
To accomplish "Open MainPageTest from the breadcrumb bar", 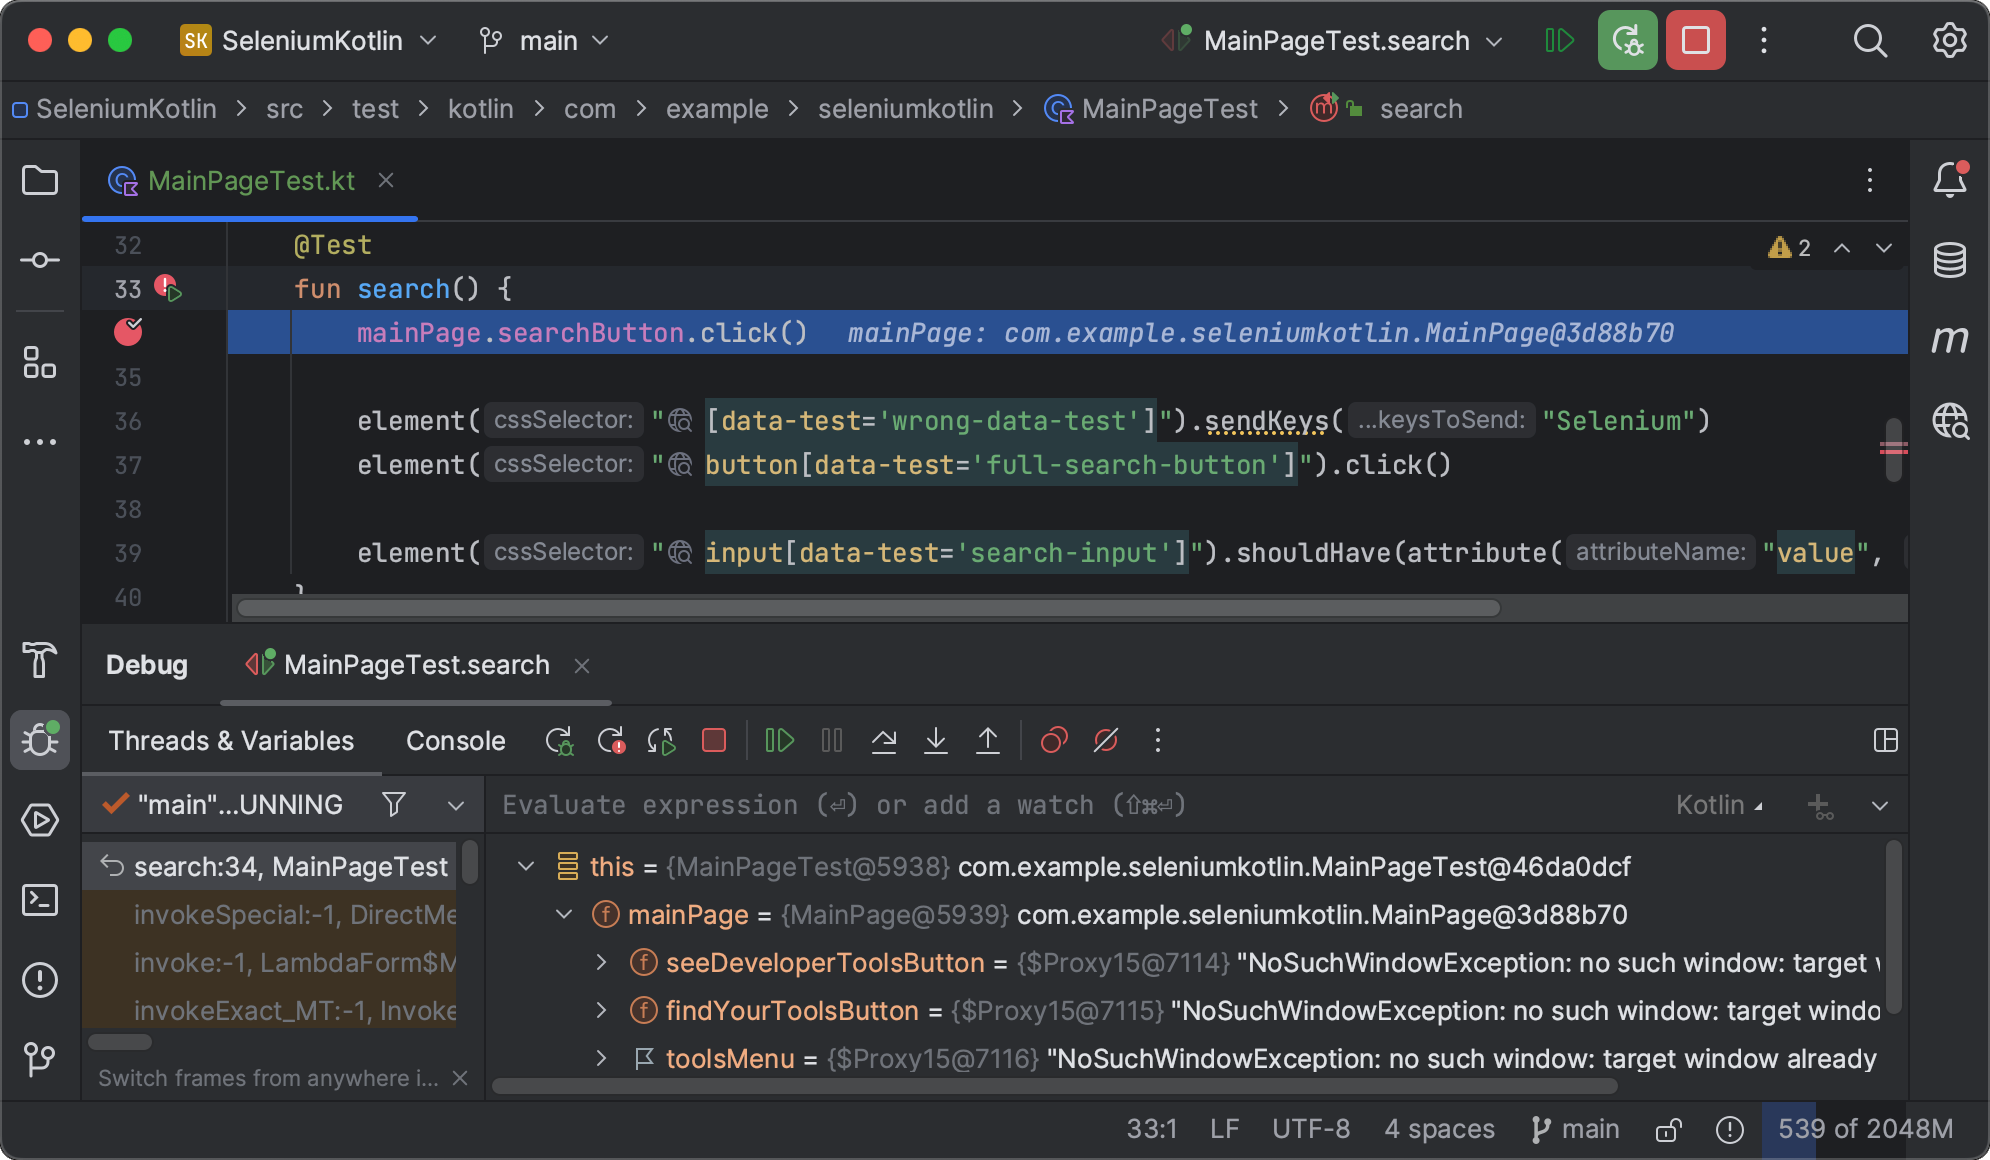I will [1168, 108].
